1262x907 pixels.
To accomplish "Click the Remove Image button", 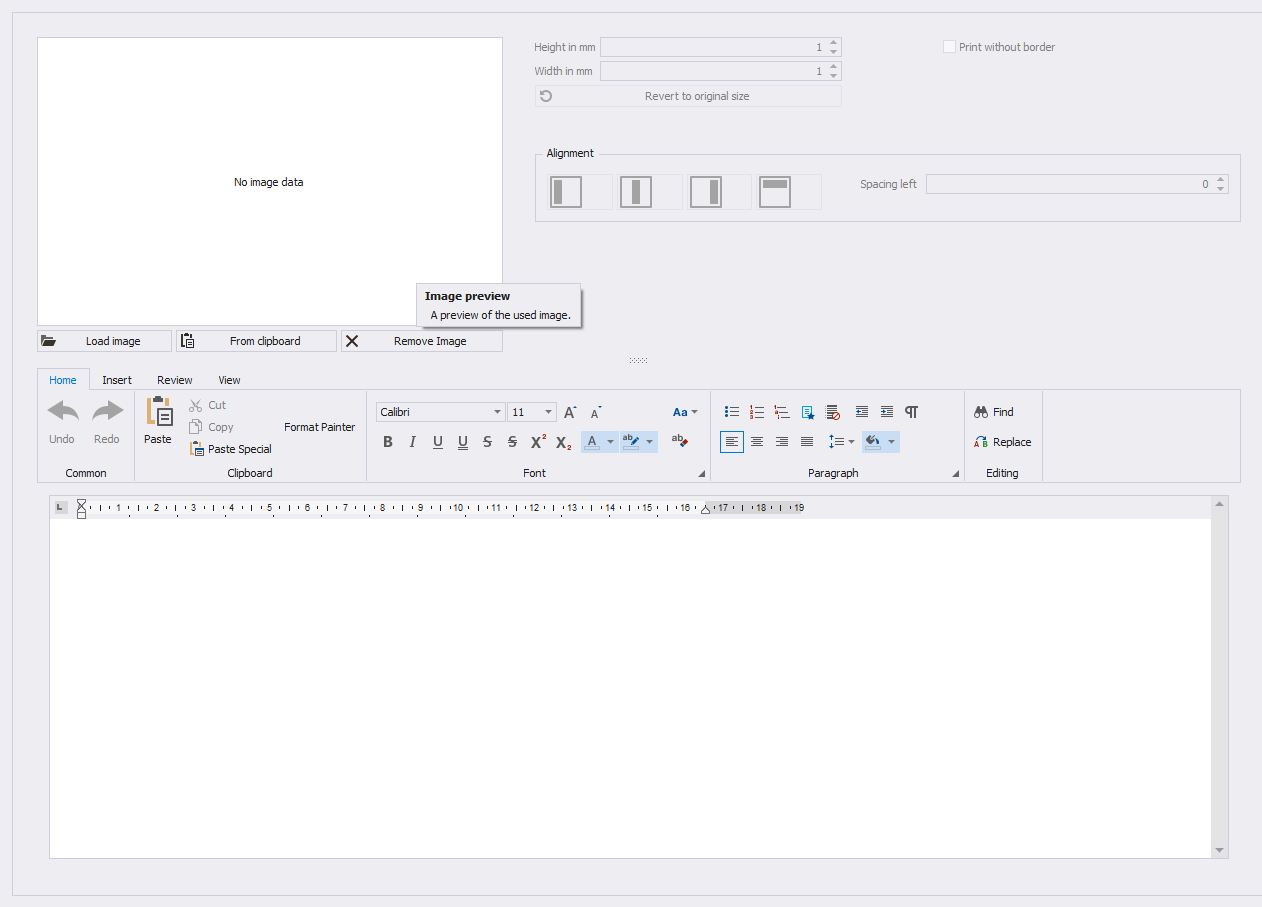I will (422, 341).
